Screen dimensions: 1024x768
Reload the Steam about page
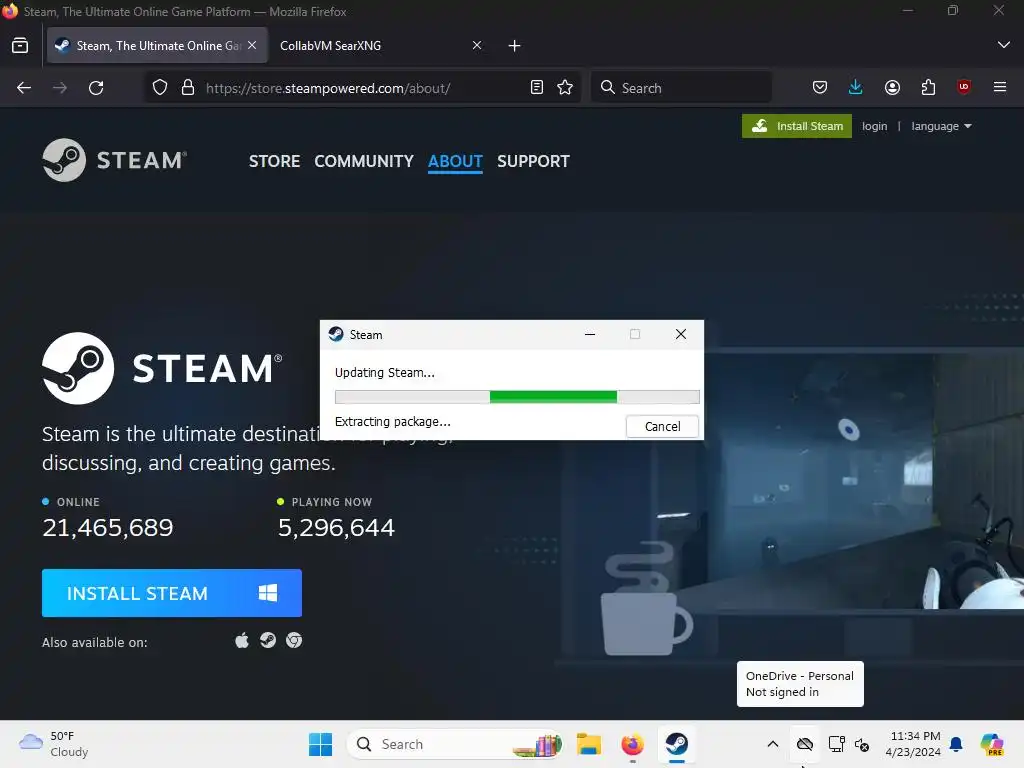click(96, 88)
